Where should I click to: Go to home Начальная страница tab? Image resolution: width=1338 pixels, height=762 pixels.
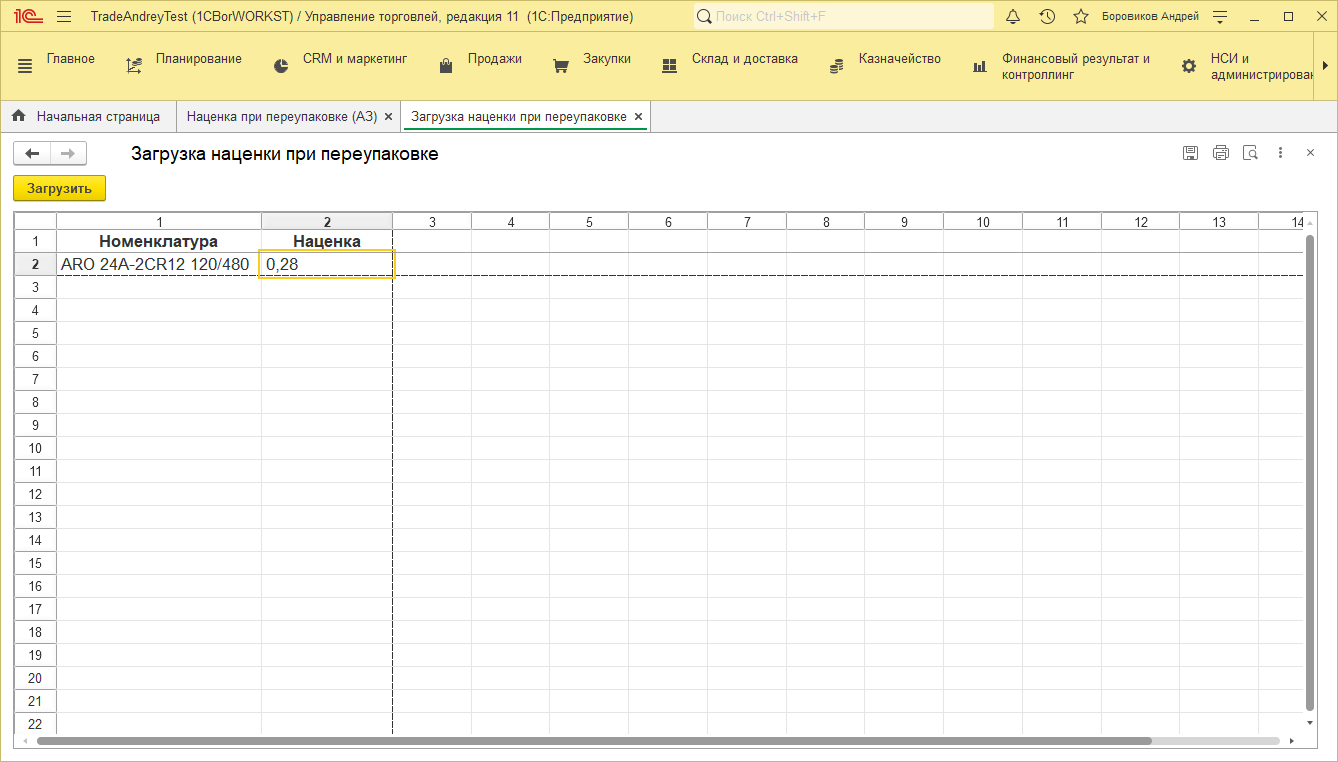pos(87,117)
